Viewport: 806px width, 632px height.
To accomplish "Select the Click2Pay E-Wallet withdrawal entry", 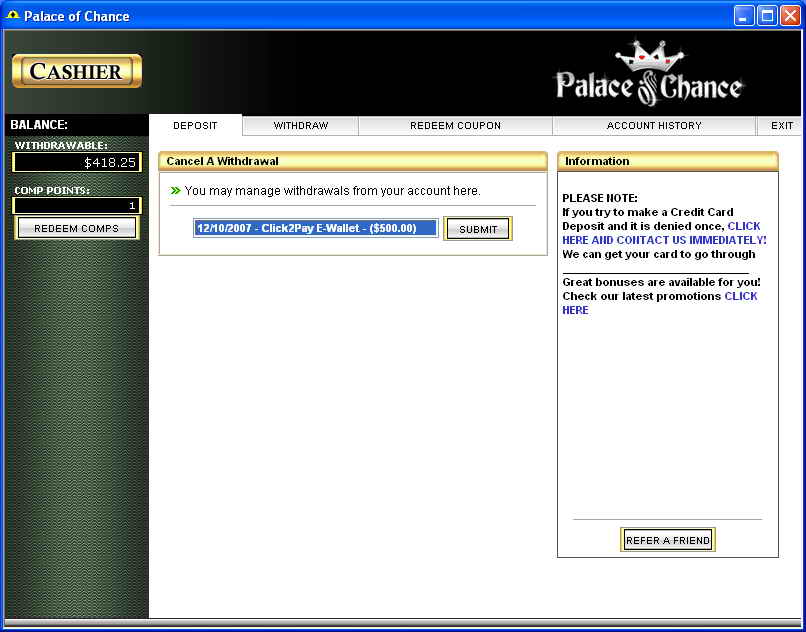I will 315,228.
